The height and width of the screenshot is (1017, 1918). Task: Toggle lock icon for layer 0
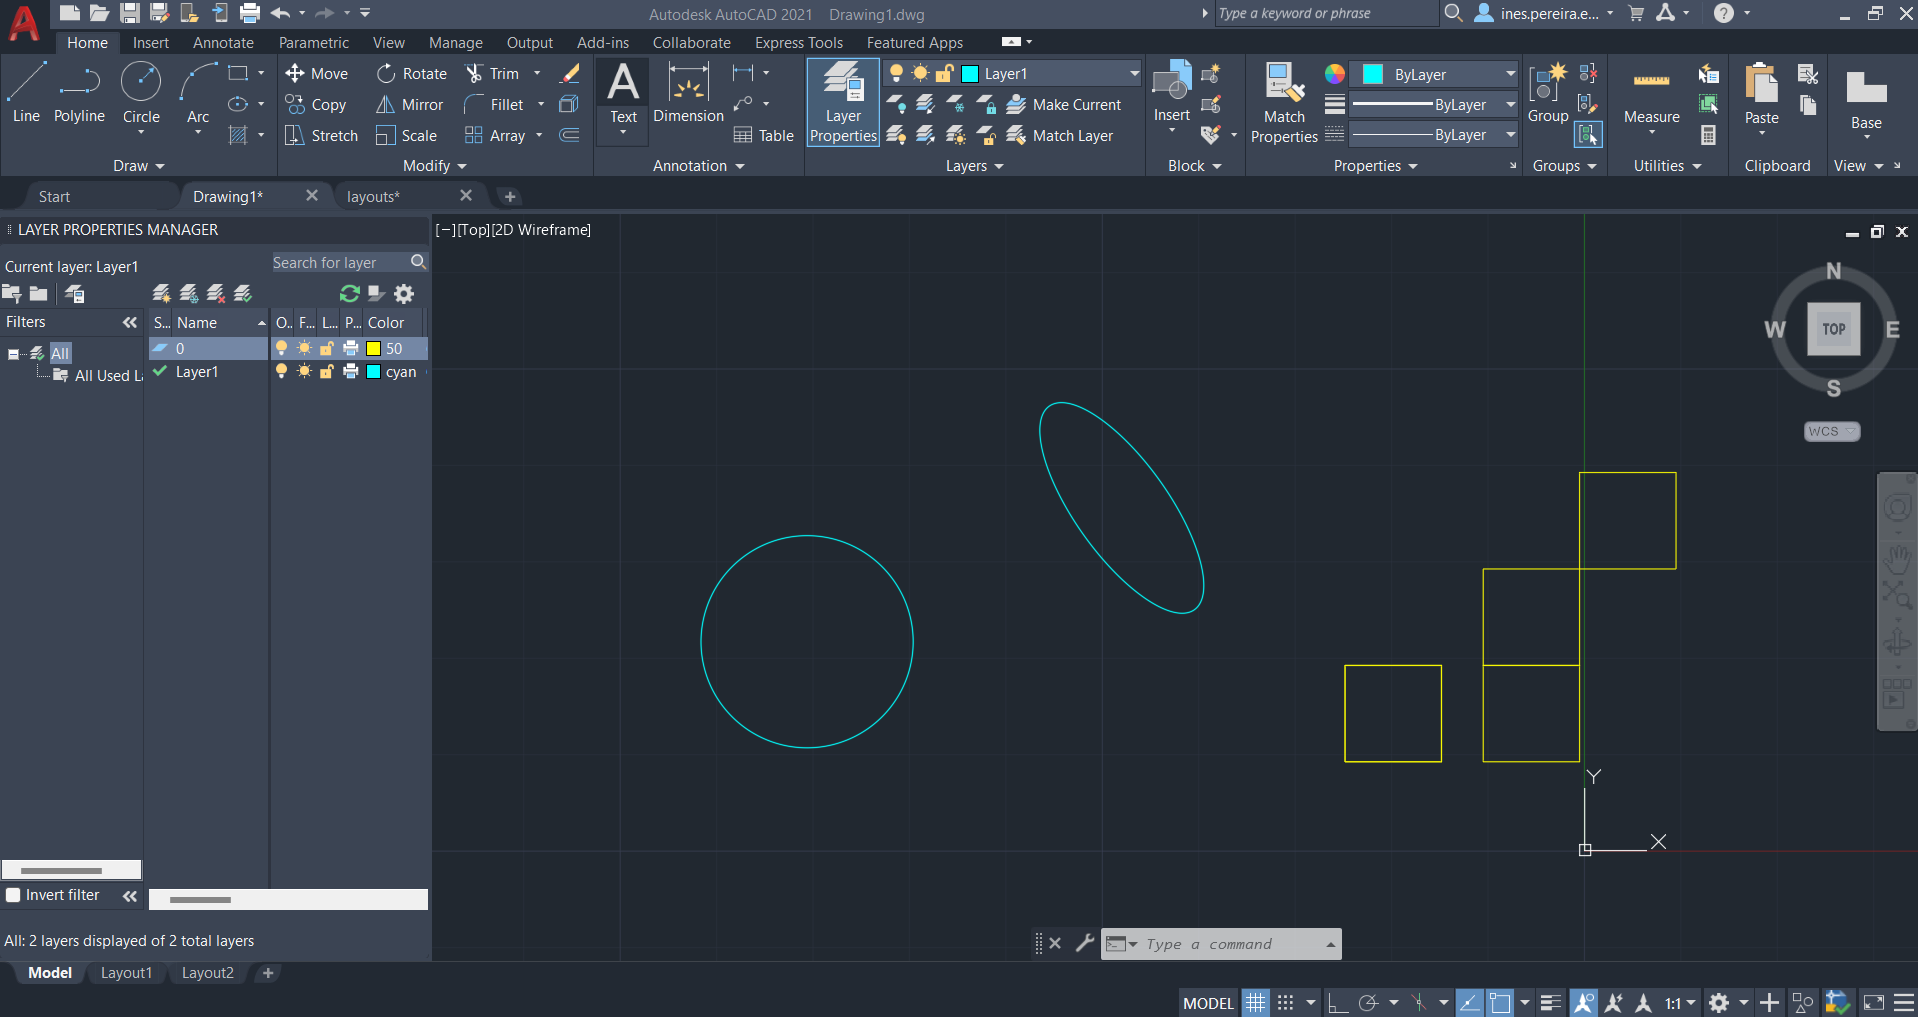(326, 348)
